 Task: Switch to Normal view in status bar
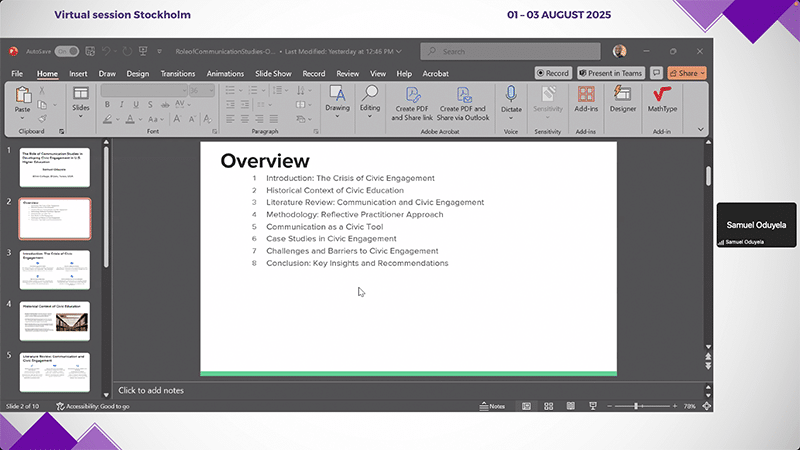pyautogui.click(x=525, y=406)
